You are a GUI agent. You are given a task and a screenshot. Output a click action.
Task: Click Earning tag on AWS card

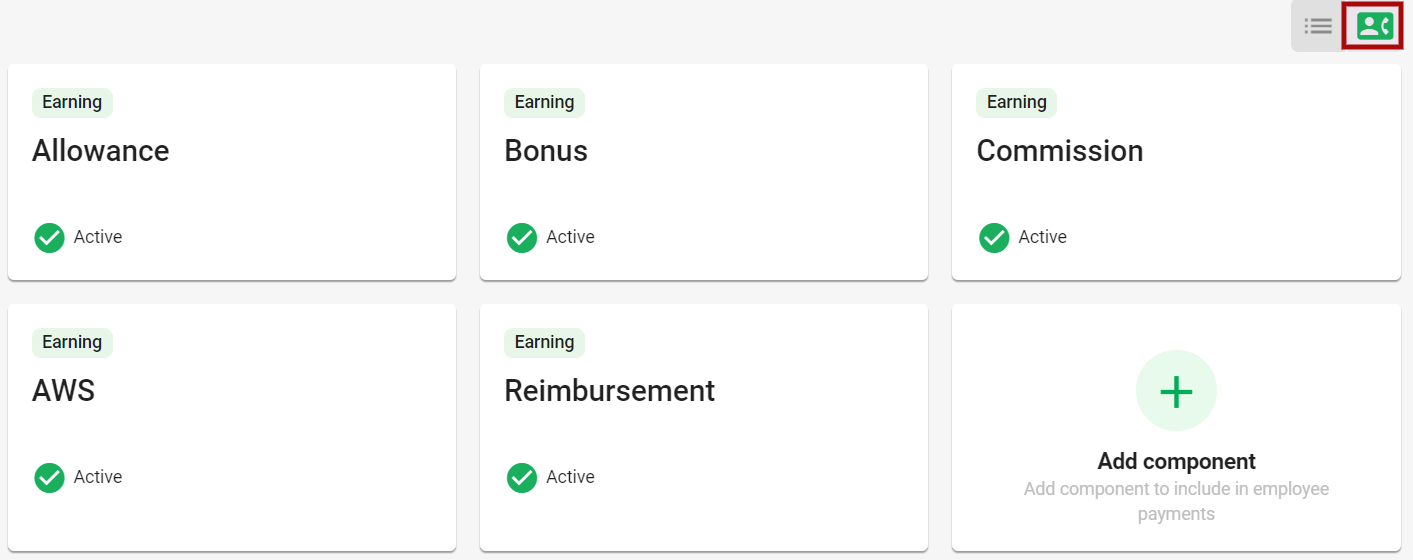(x=72, y=342)
